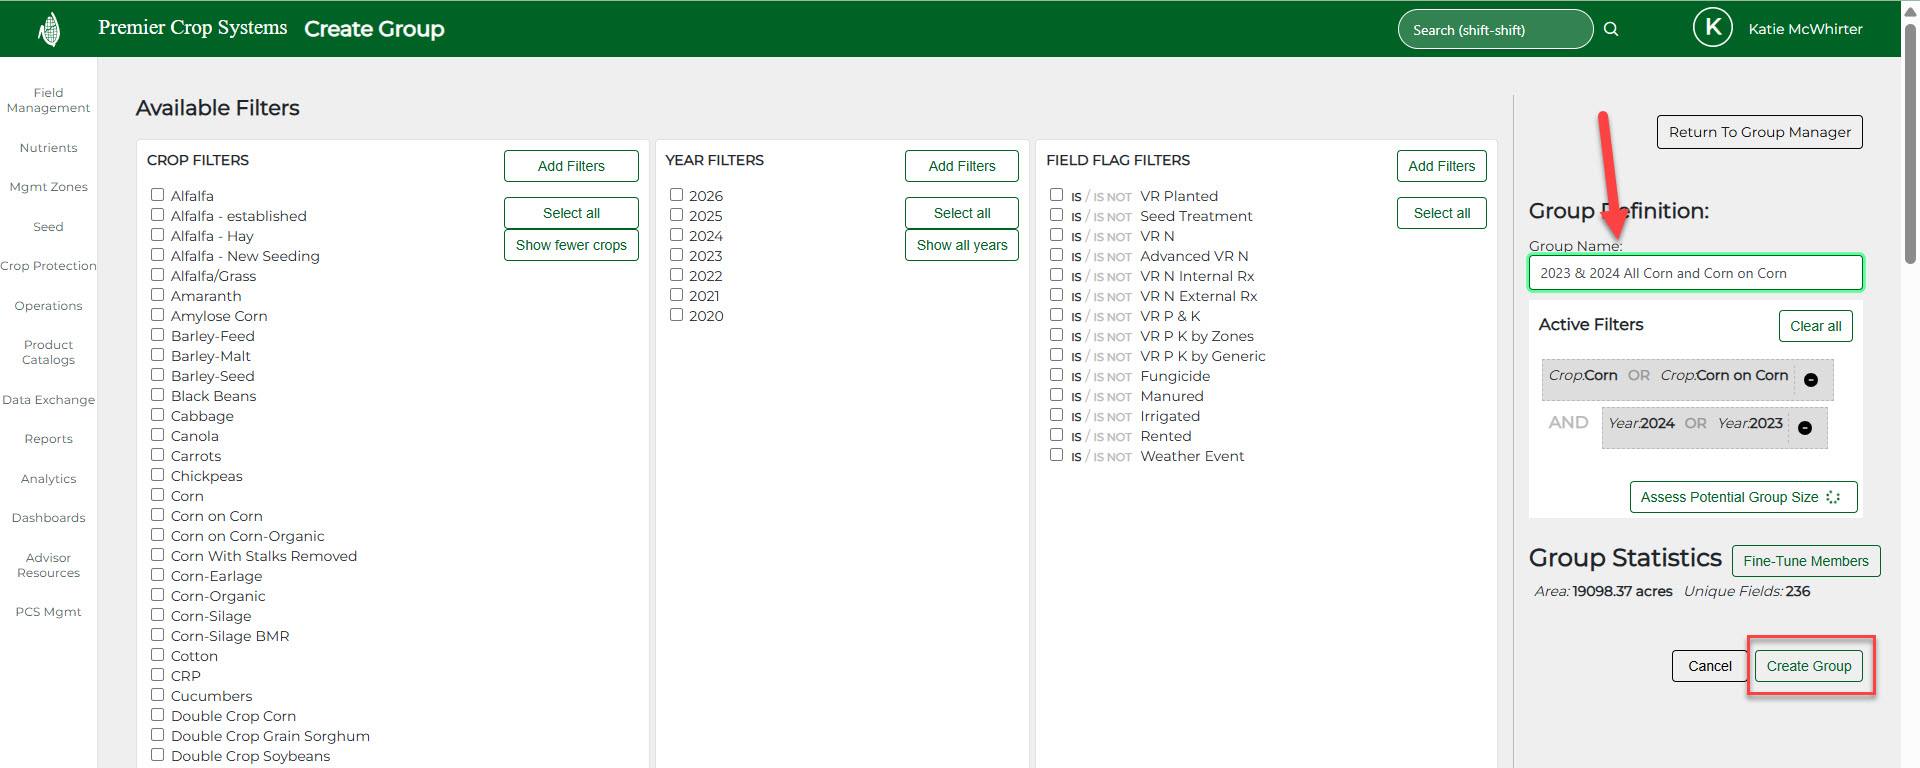The image size is (1920, 768).
Task: Click the search magnifier icon
Action: (1611, 29)
